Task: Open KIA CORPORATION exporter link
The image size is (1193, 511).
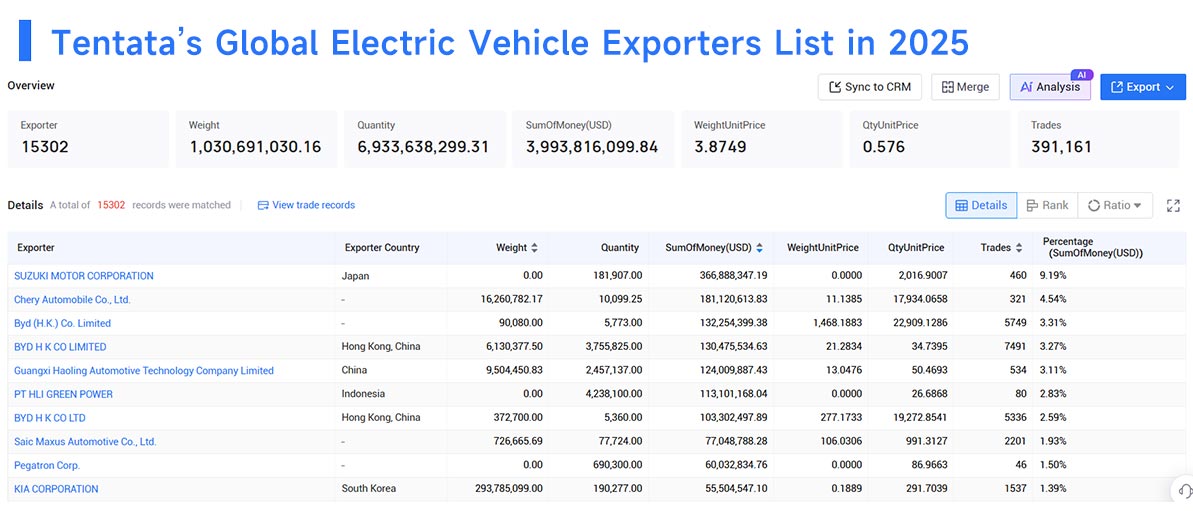Action: (56, 489)
